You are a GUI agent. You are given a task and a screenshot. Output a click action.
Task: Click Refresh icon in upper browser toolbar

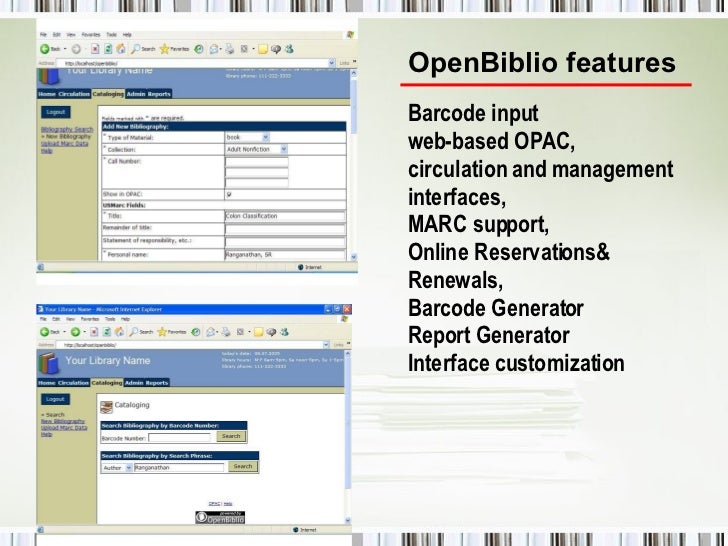coord(108,49)
